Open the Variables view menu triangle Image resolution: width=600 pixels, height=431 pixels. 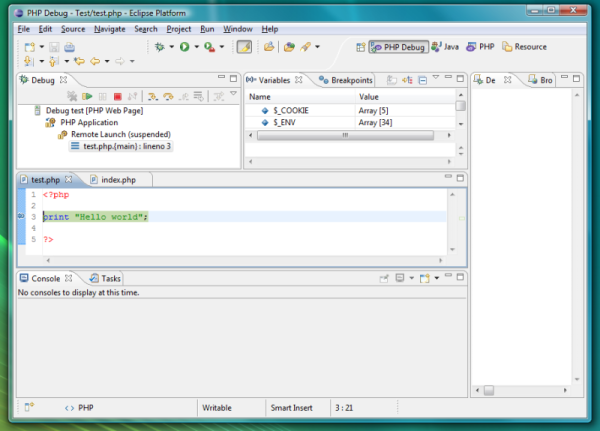435,77
